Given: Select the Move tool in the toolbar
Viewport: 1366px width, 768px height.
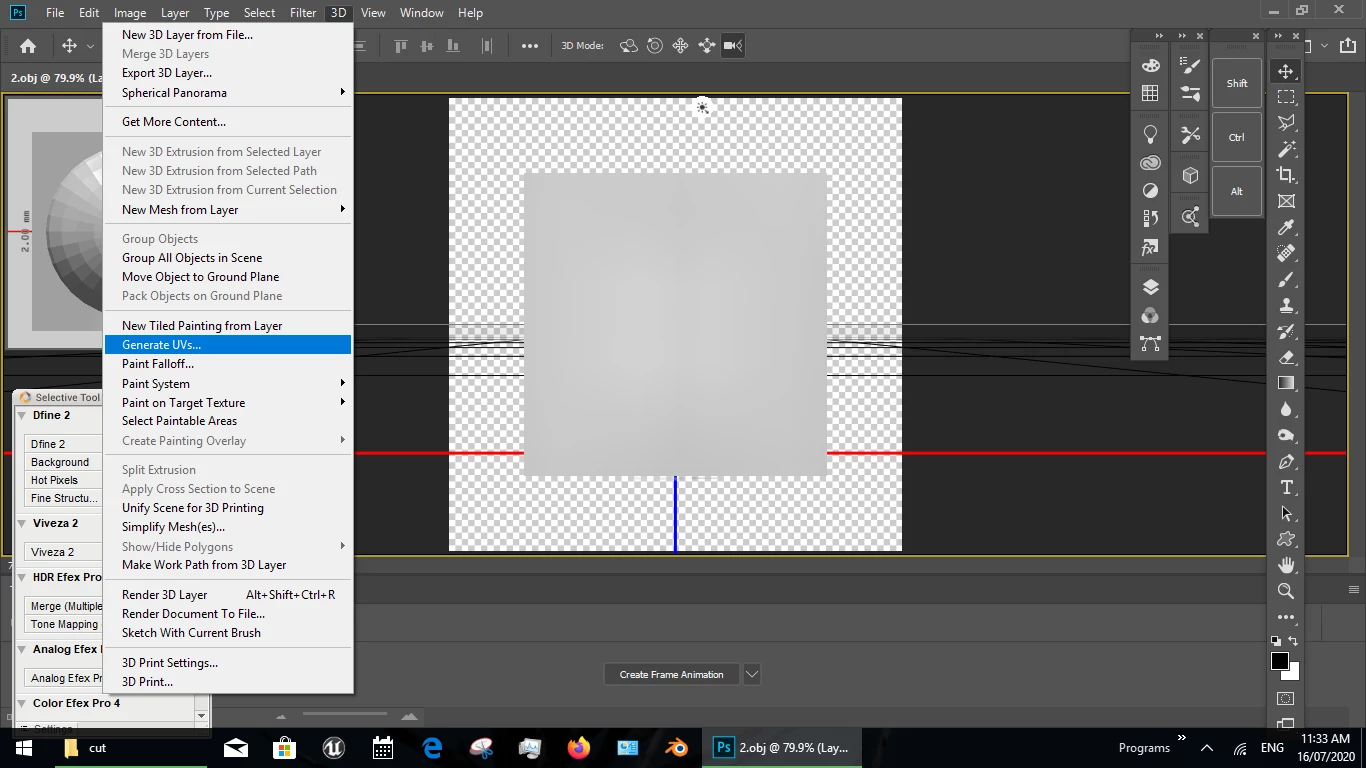Looking at the screenshot, I should 1286,71.
